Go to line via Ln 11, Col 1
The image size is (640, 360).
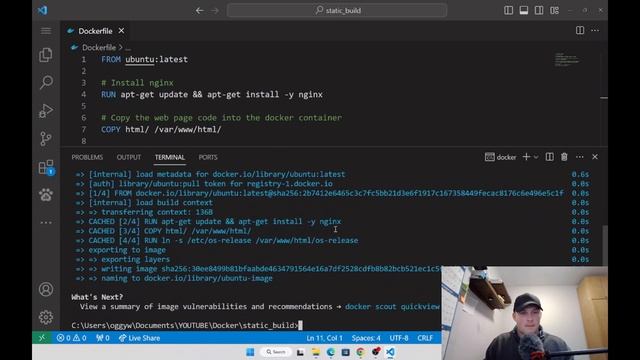(x=324, y=338)
